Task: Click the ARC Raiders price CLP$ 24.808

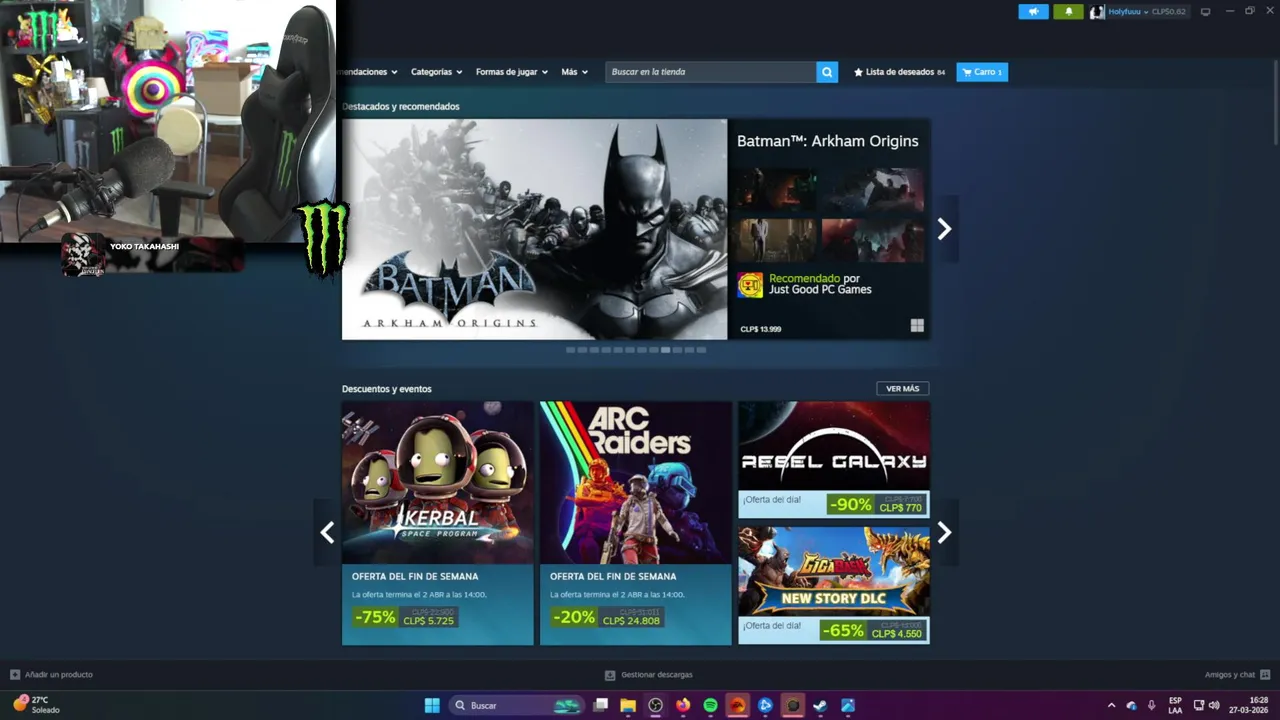Action: (631, 621)
